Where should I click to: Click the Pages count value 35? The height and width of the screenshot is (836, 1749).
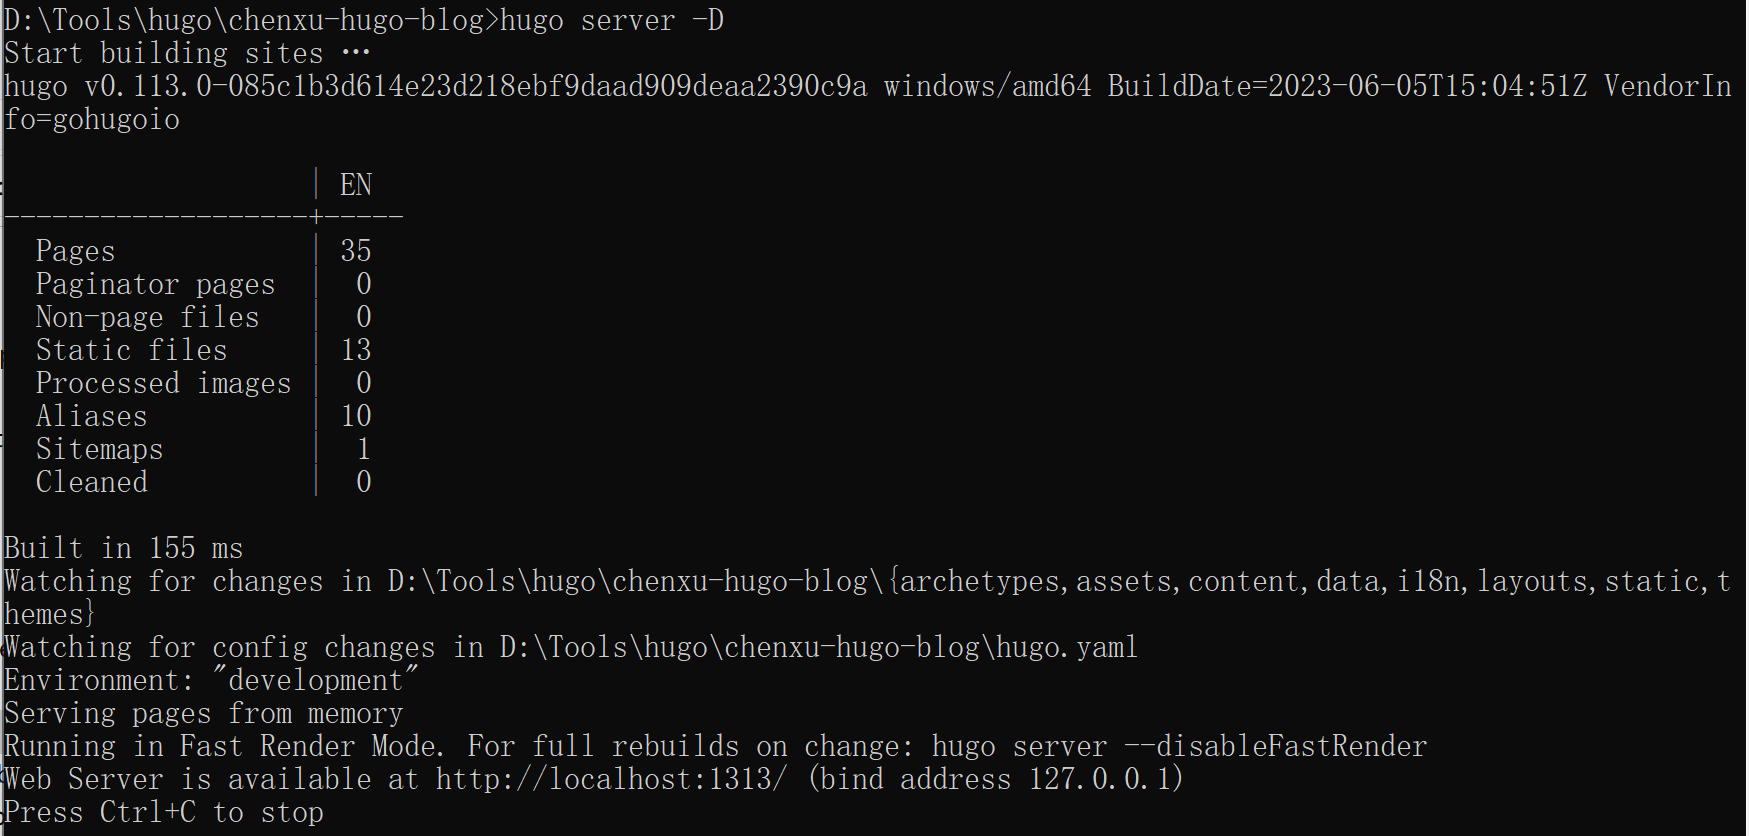pos(356,251)
